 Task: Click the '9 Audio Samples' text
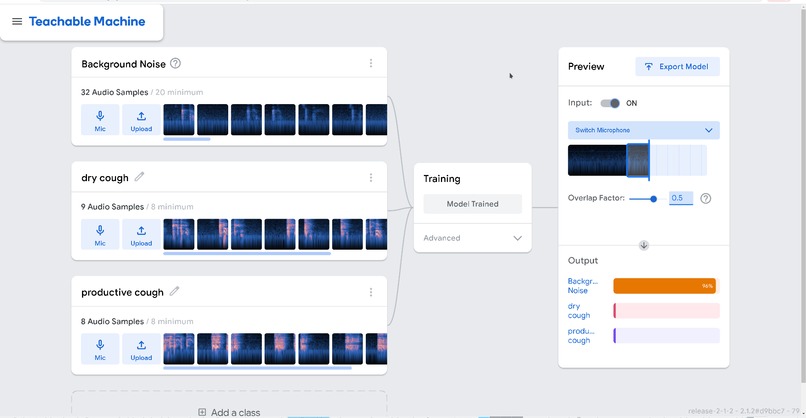(x=112, y=207)
